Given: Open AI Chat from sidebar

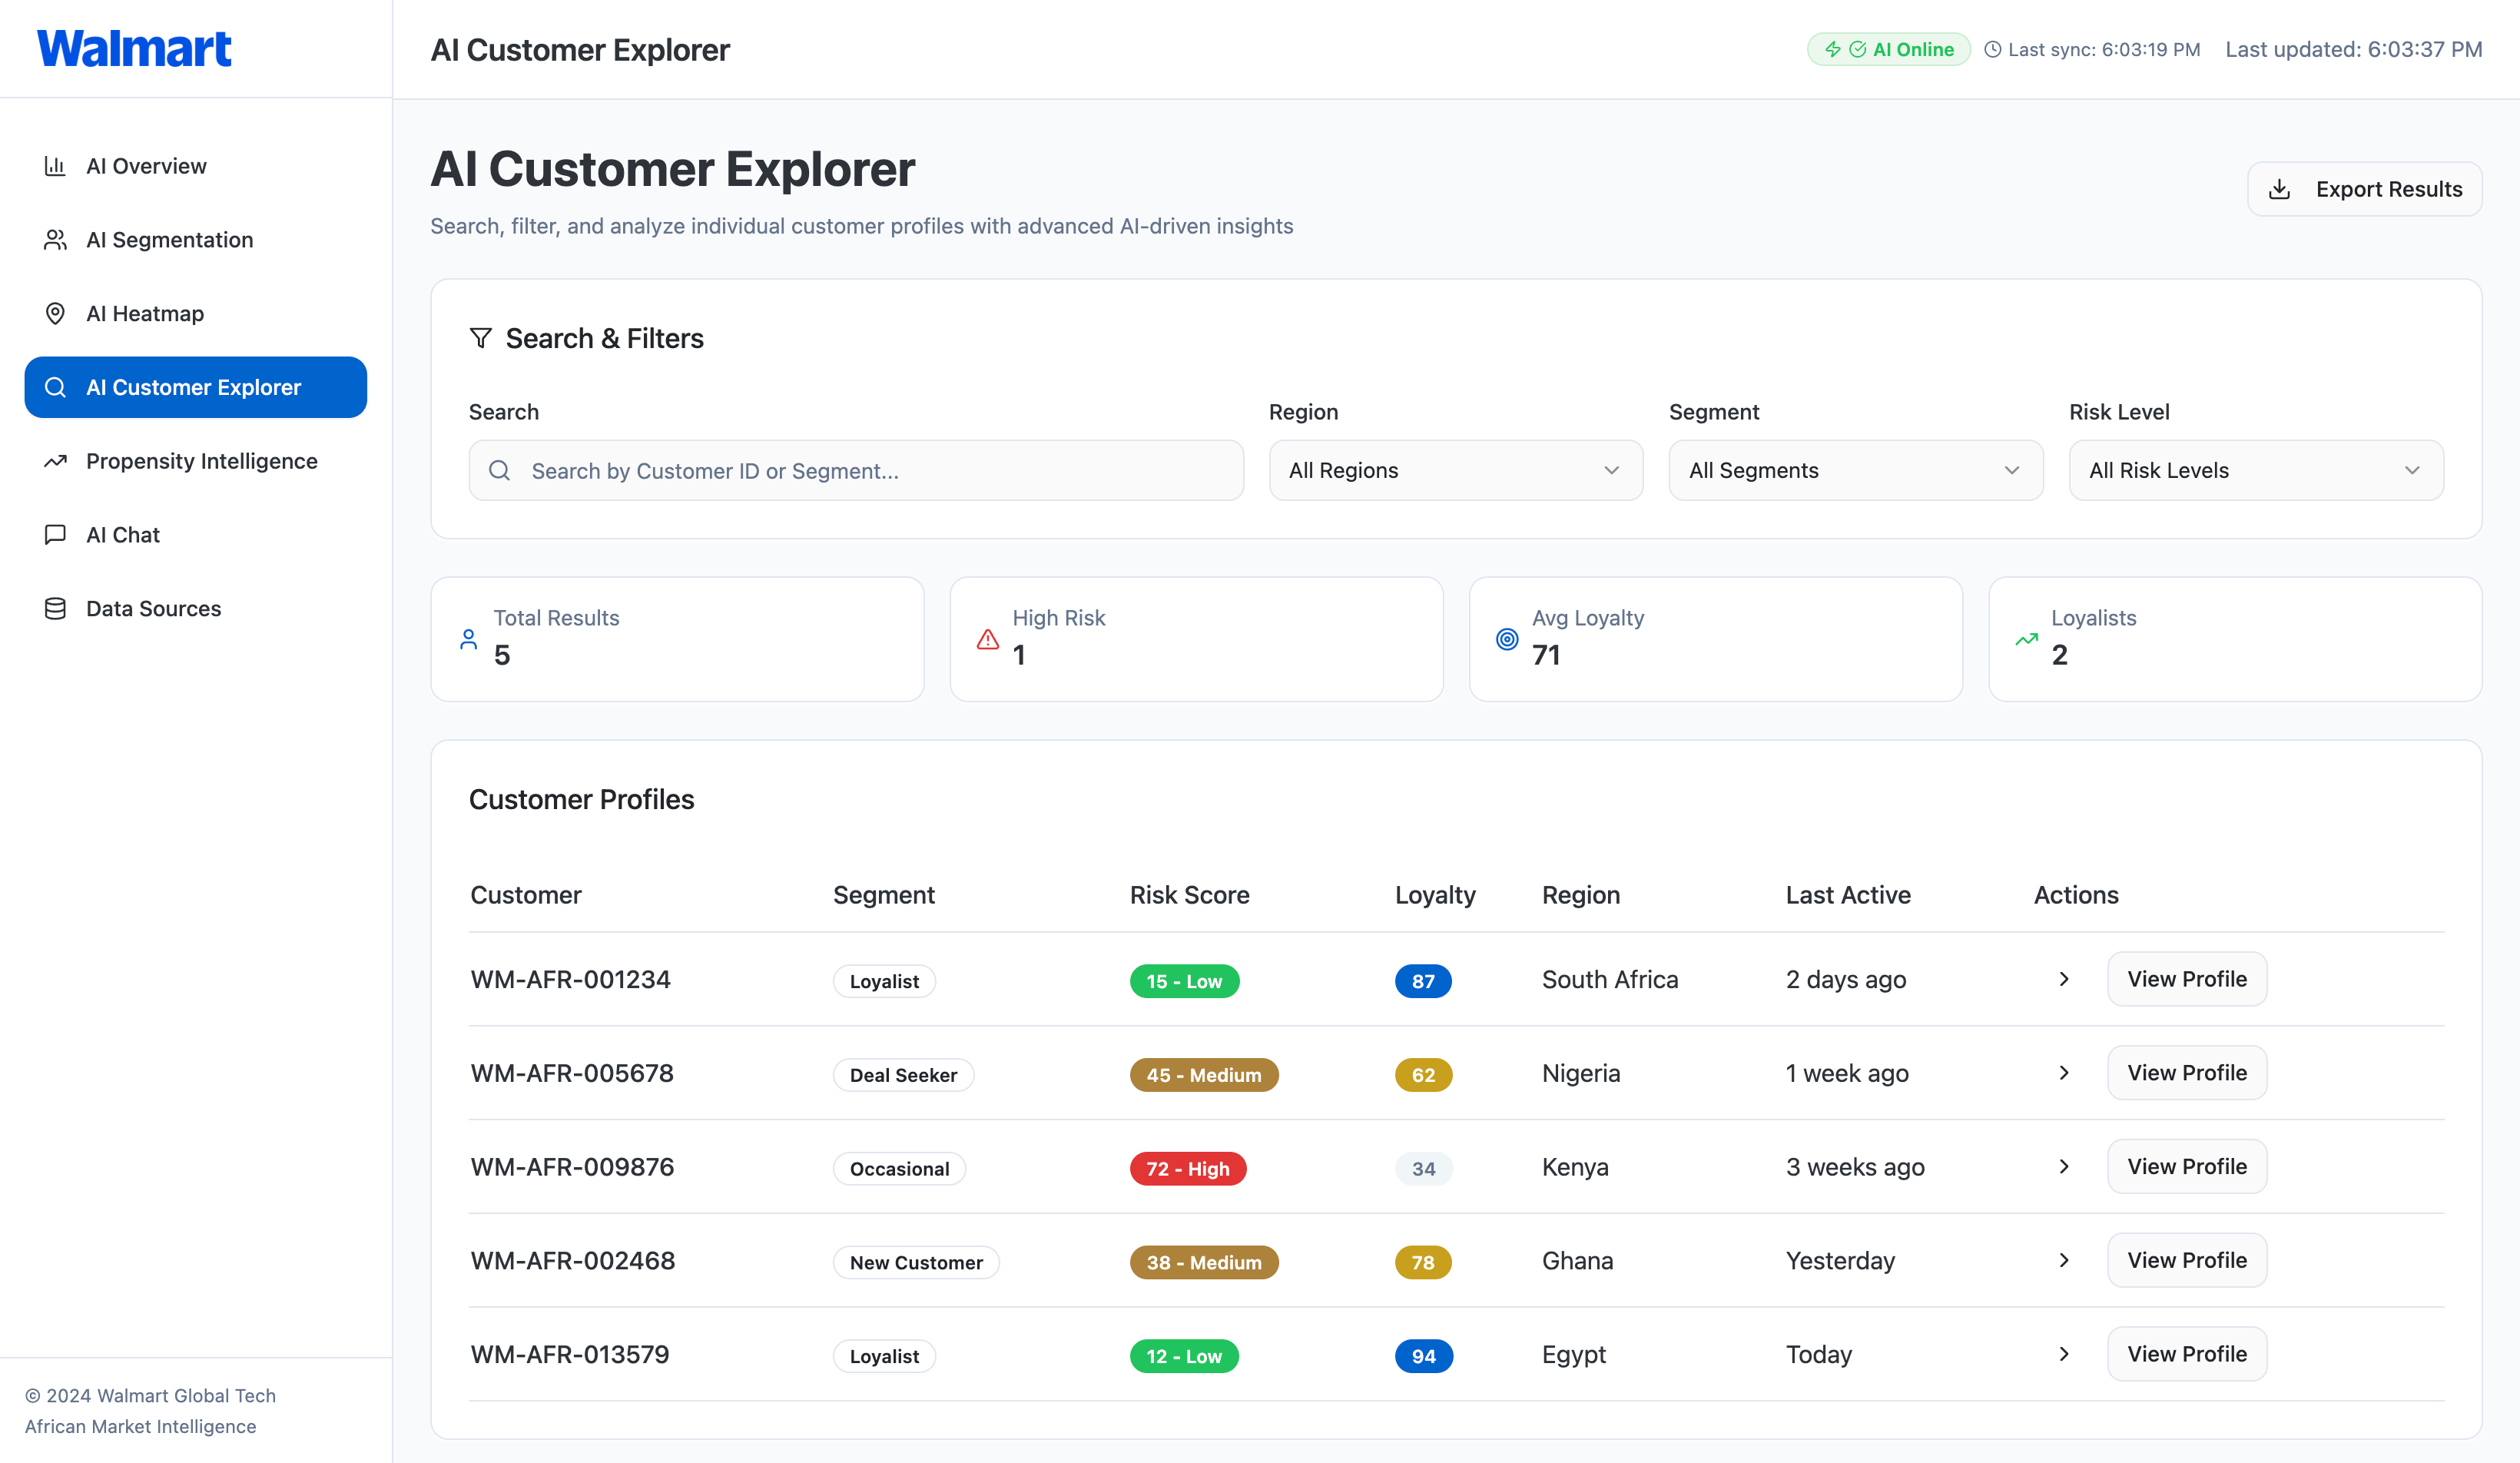Looking at the screenshot, I should pos(196,535).
